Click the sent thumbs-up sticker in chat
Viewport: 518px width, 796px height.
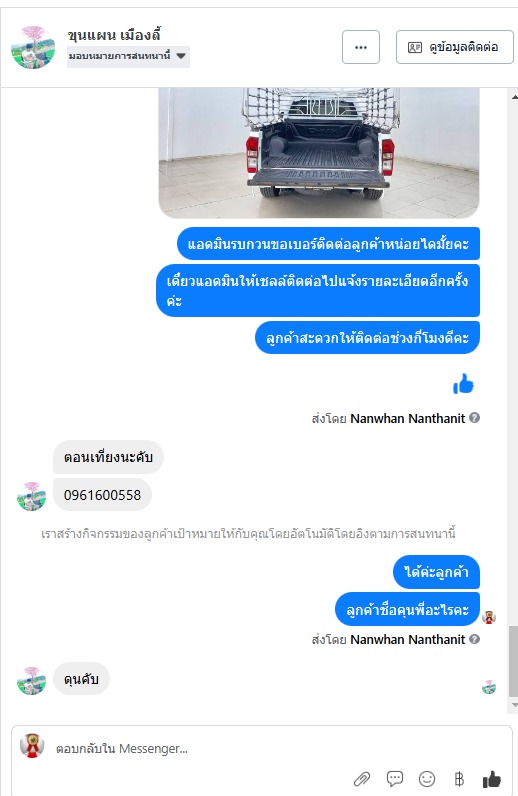pyautogui.click(x=463, y=384)
